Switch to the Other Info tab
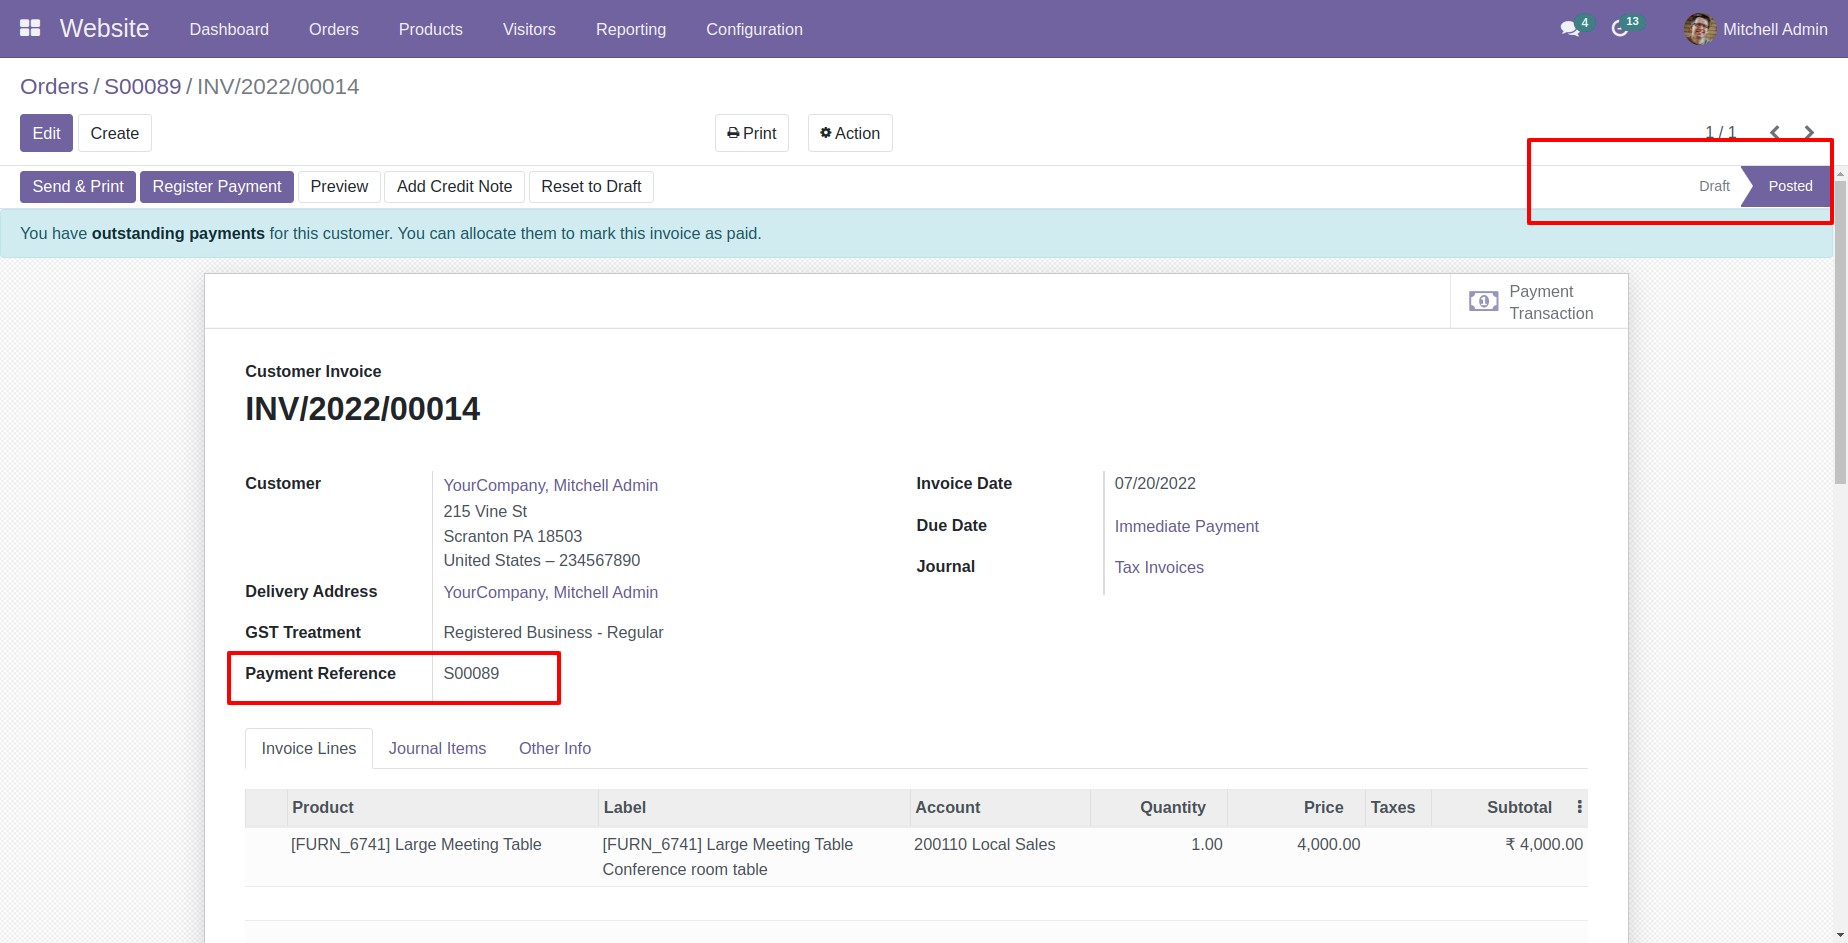 [555, 748]
